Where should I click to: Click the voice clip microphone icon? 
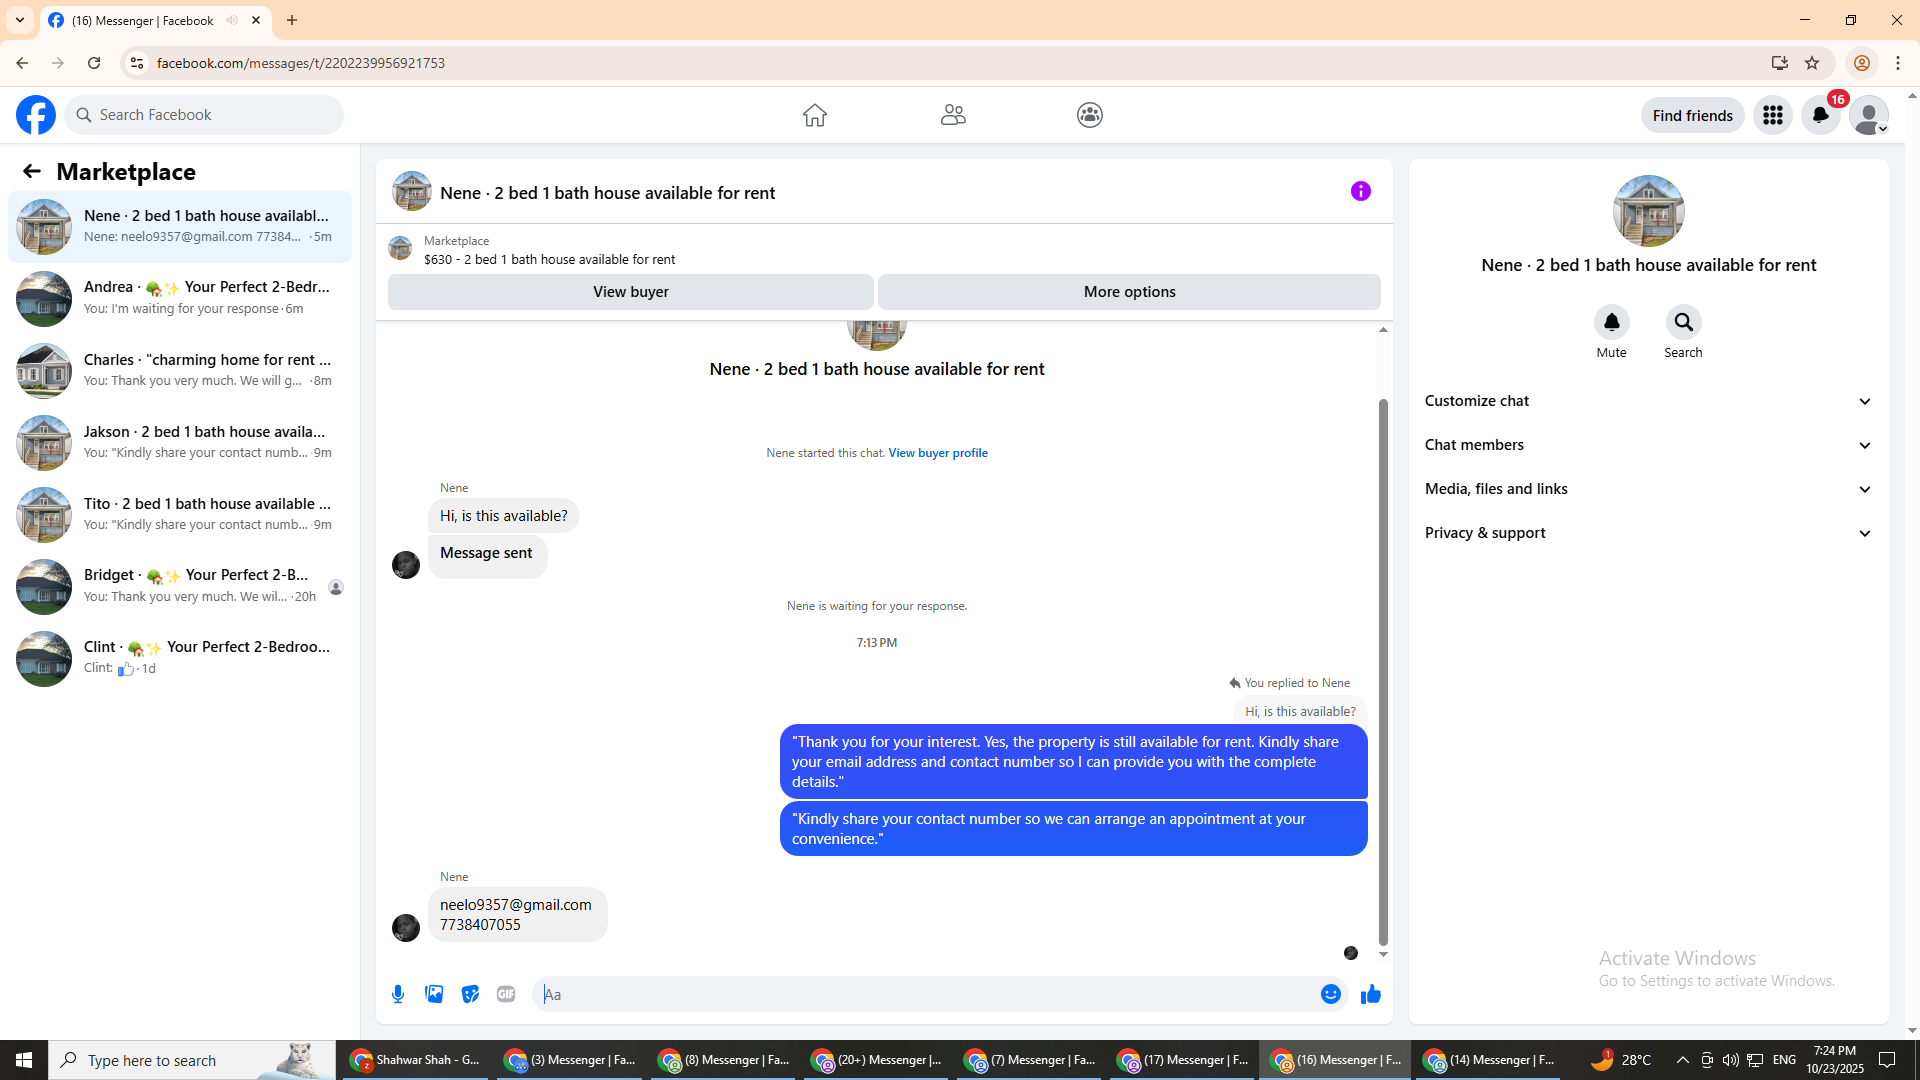tap(398, 994)
